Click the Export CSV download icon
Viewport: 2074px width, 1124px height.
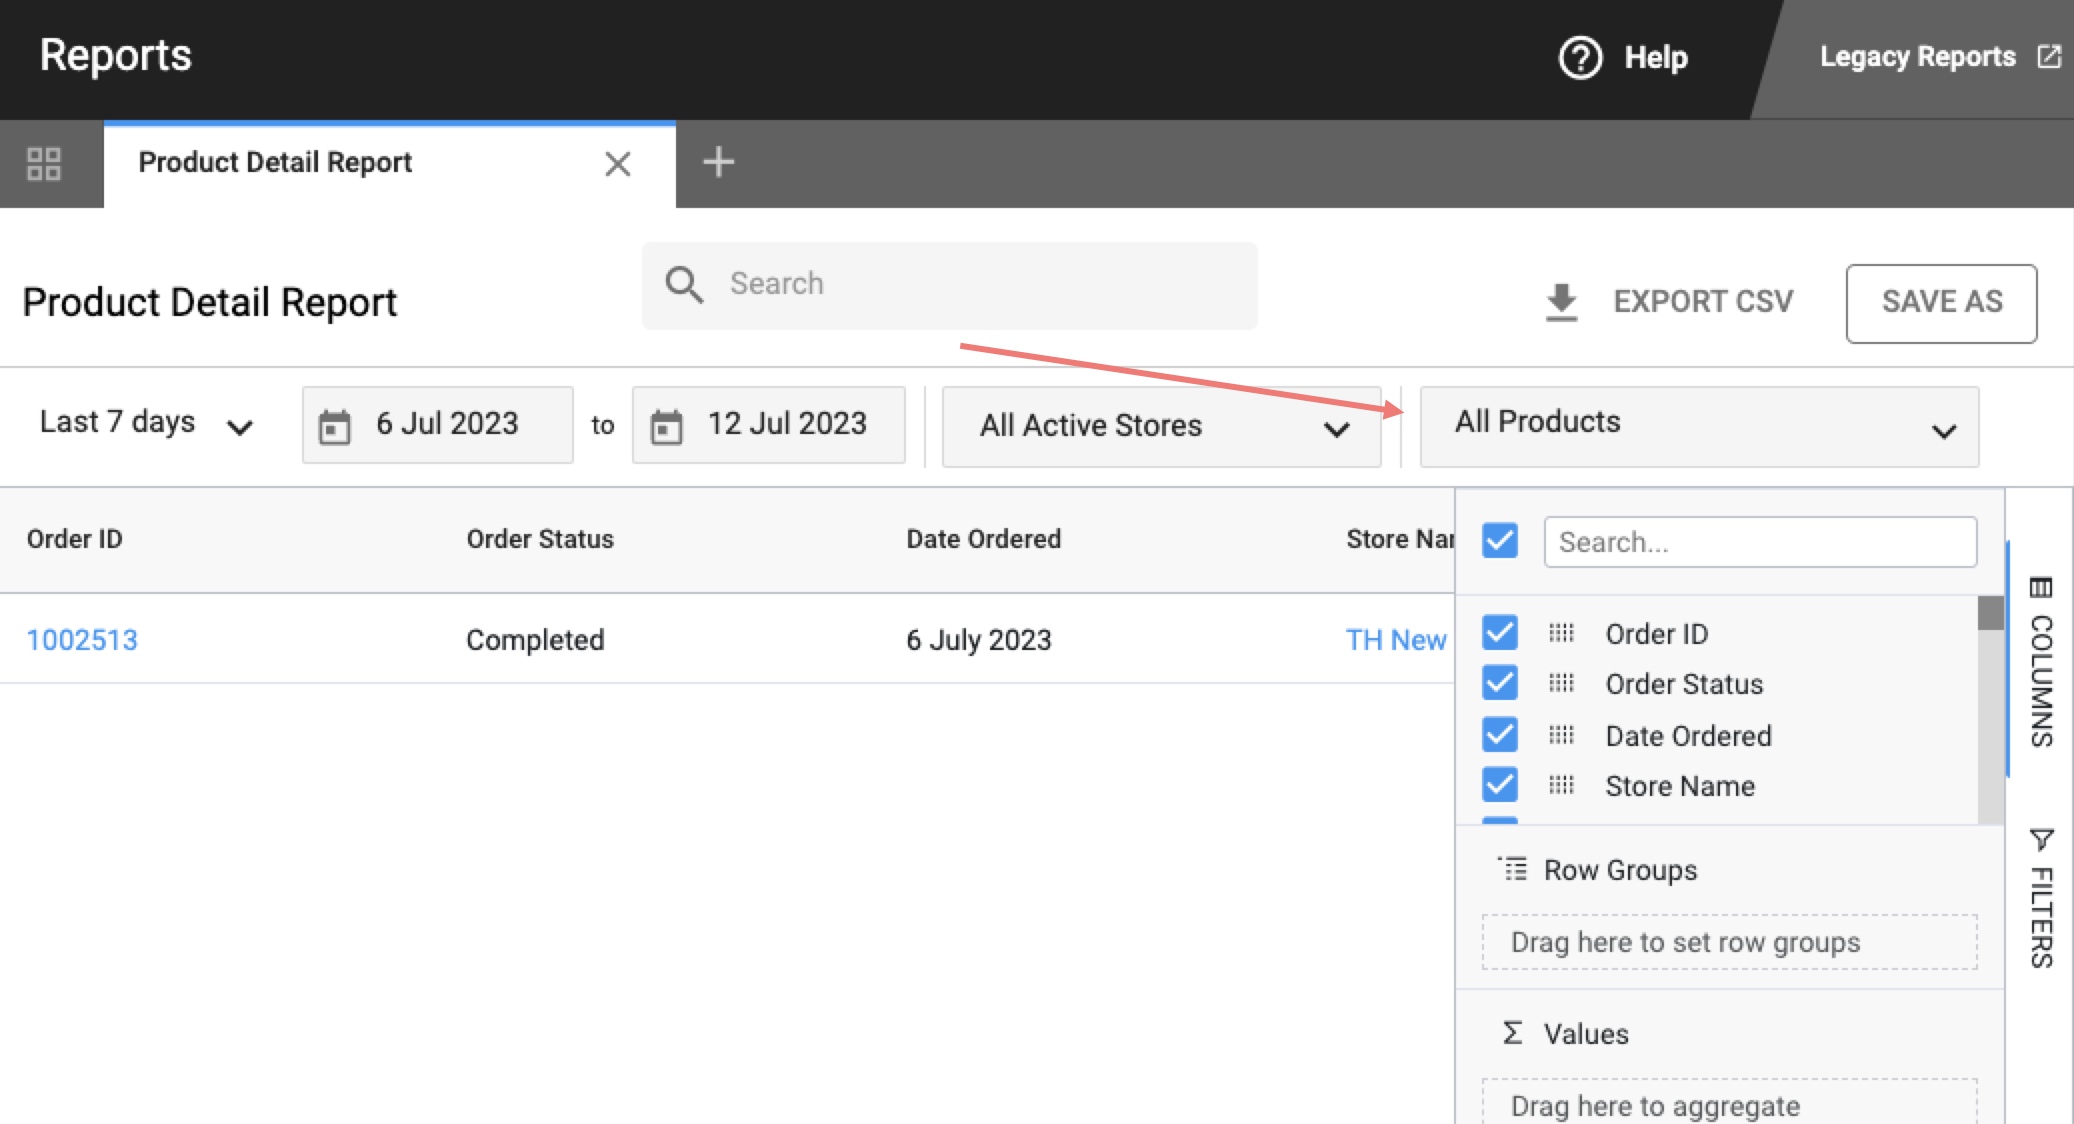[x=1561, y=302]
